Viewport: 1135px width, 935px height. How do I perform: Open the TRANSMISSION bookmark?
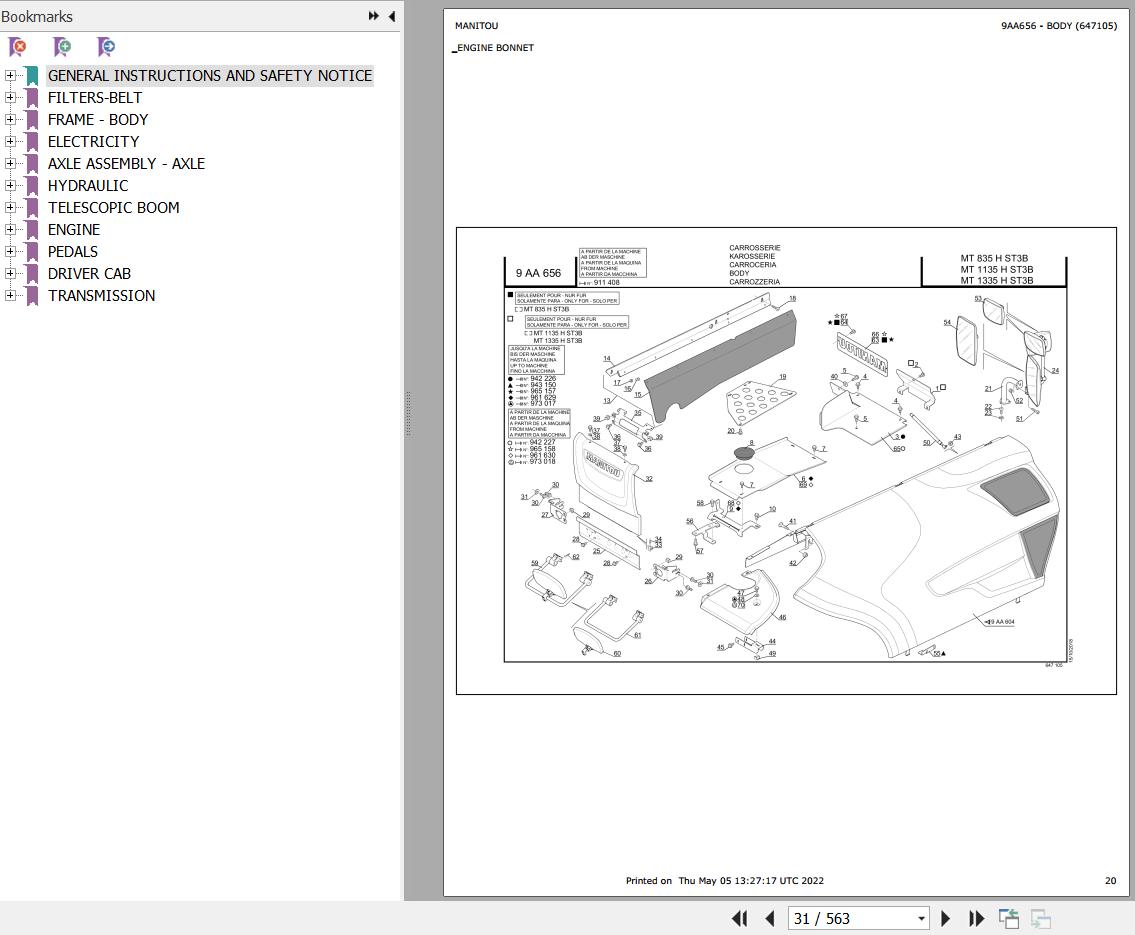[x=101, y=296]
